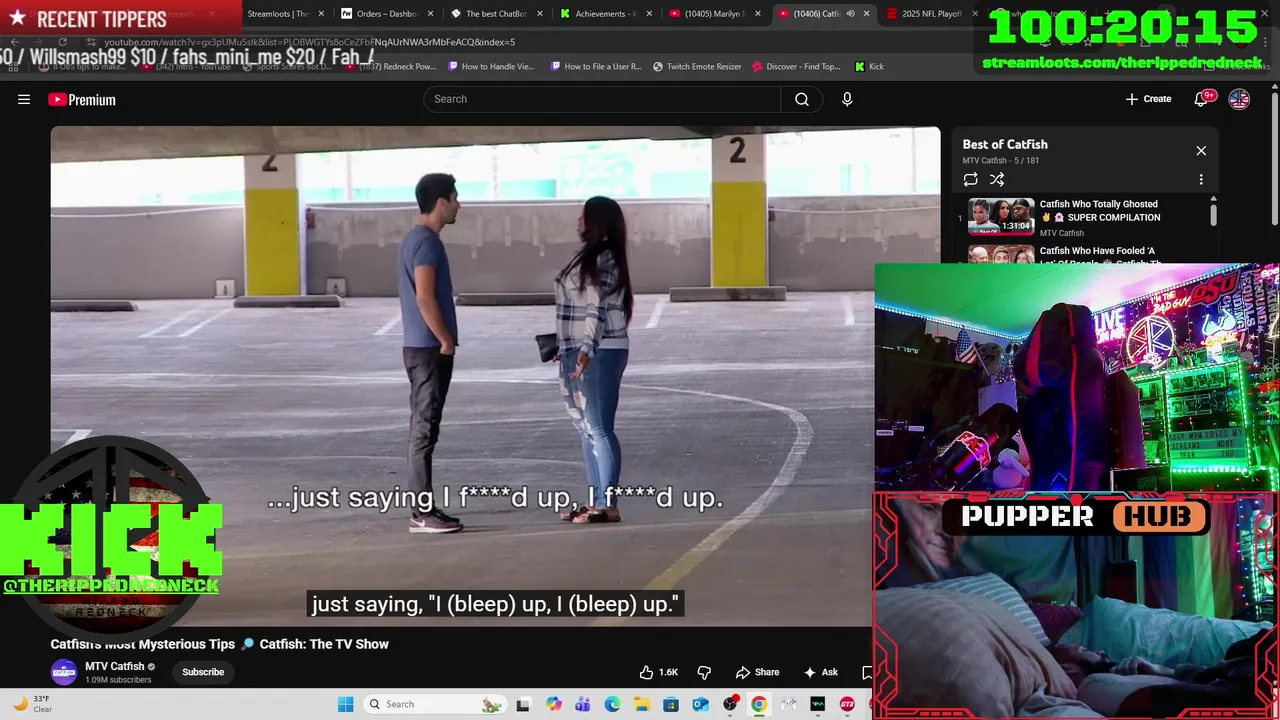Screen dimensions: 1280x720
Task: Click the Ask AI button
Action: 821,672
